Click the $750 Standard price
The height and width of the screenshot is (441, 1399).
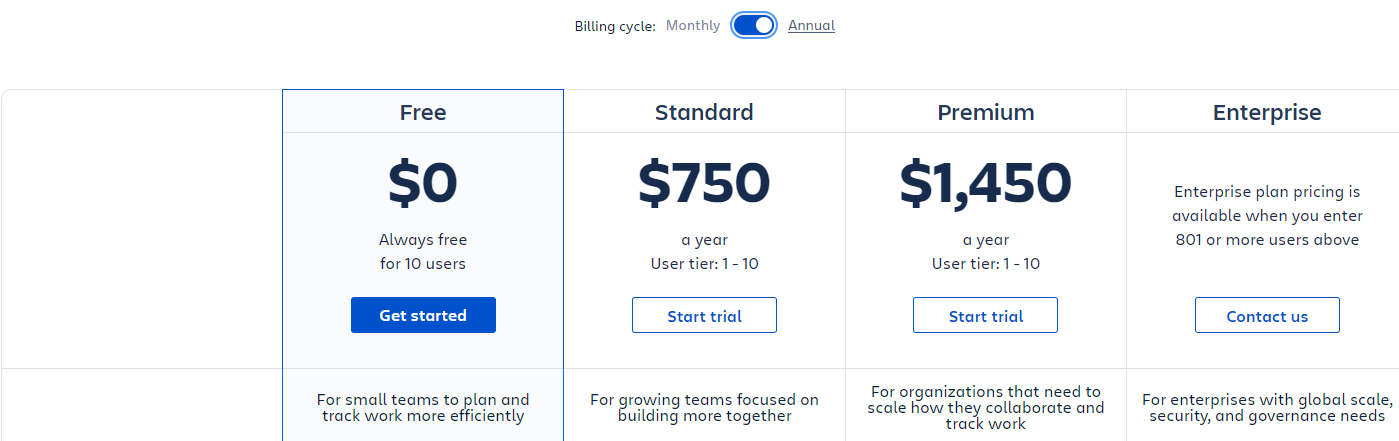click(704, 182)
